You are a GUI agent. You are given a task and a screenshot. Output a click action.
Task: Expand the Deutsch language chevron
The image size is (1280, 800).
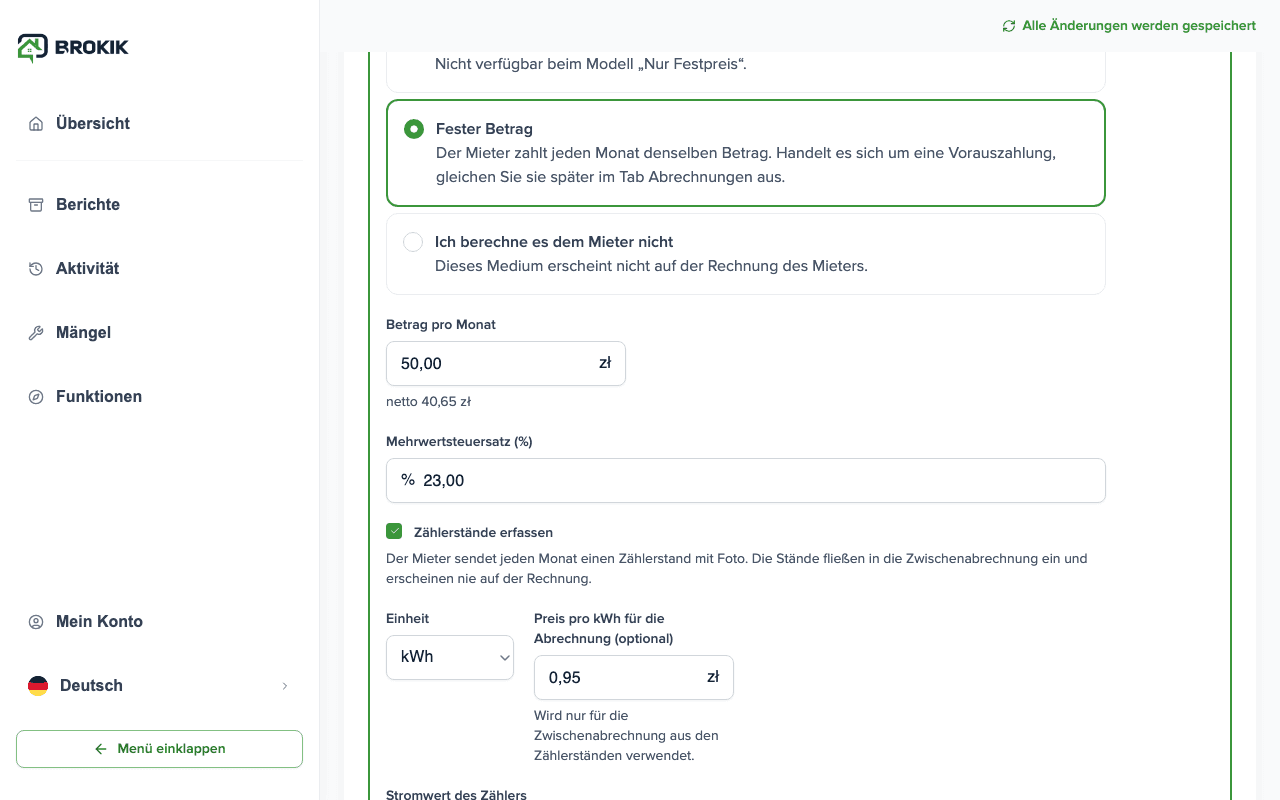pyautogui.click(x=285, y=686)
